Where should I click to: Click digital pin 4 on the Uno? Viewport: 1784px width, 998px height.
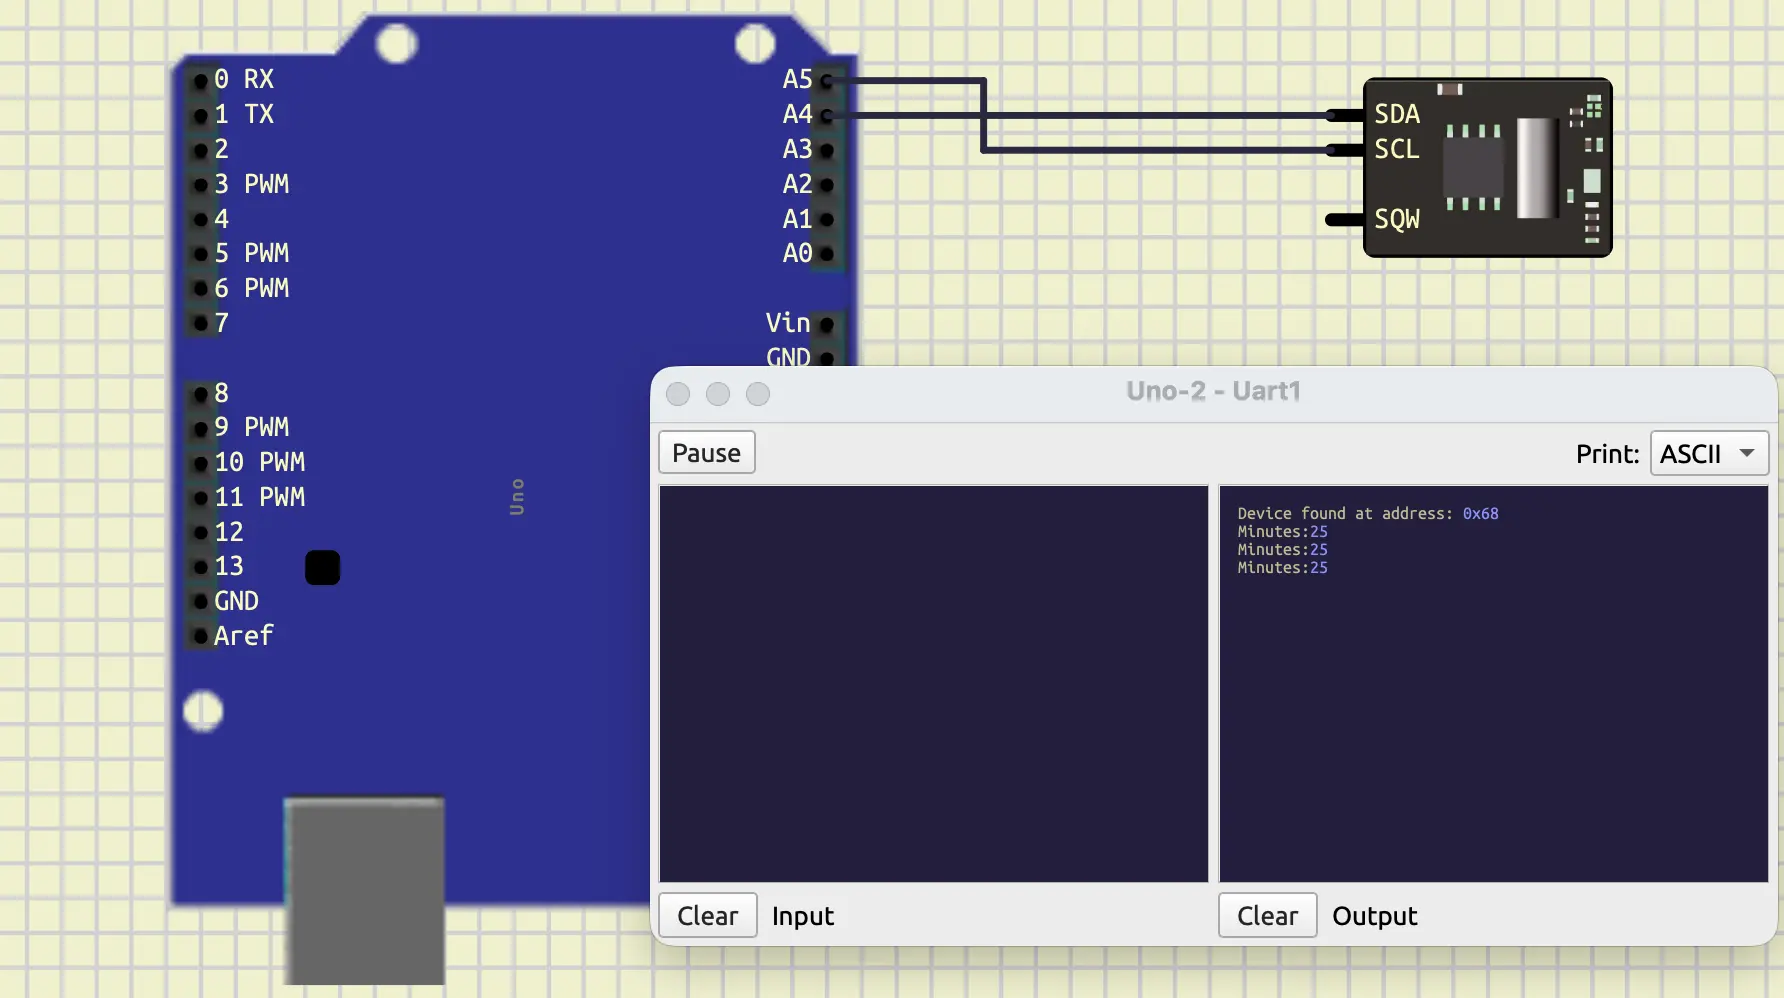coord(201,219)
